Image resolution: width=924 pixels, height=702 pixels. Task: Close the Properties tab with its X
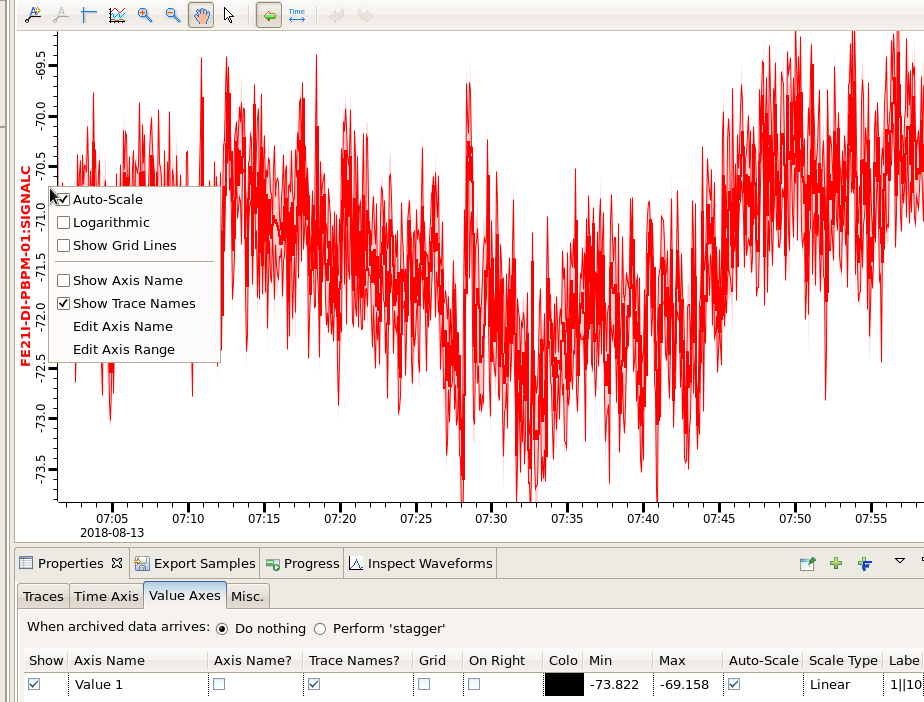pyautogui.click(x=117, y=563)
